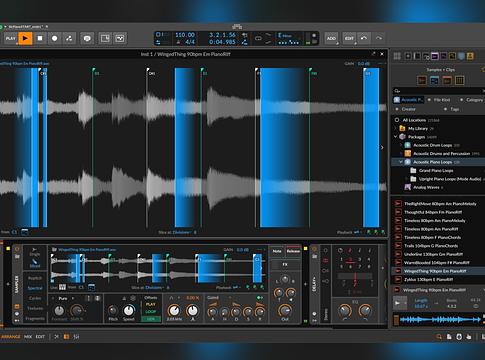The width and height of the screenshot is (485, 360).
Task: Switch to the Note tab in Sampler
Action: pos(277,251)
